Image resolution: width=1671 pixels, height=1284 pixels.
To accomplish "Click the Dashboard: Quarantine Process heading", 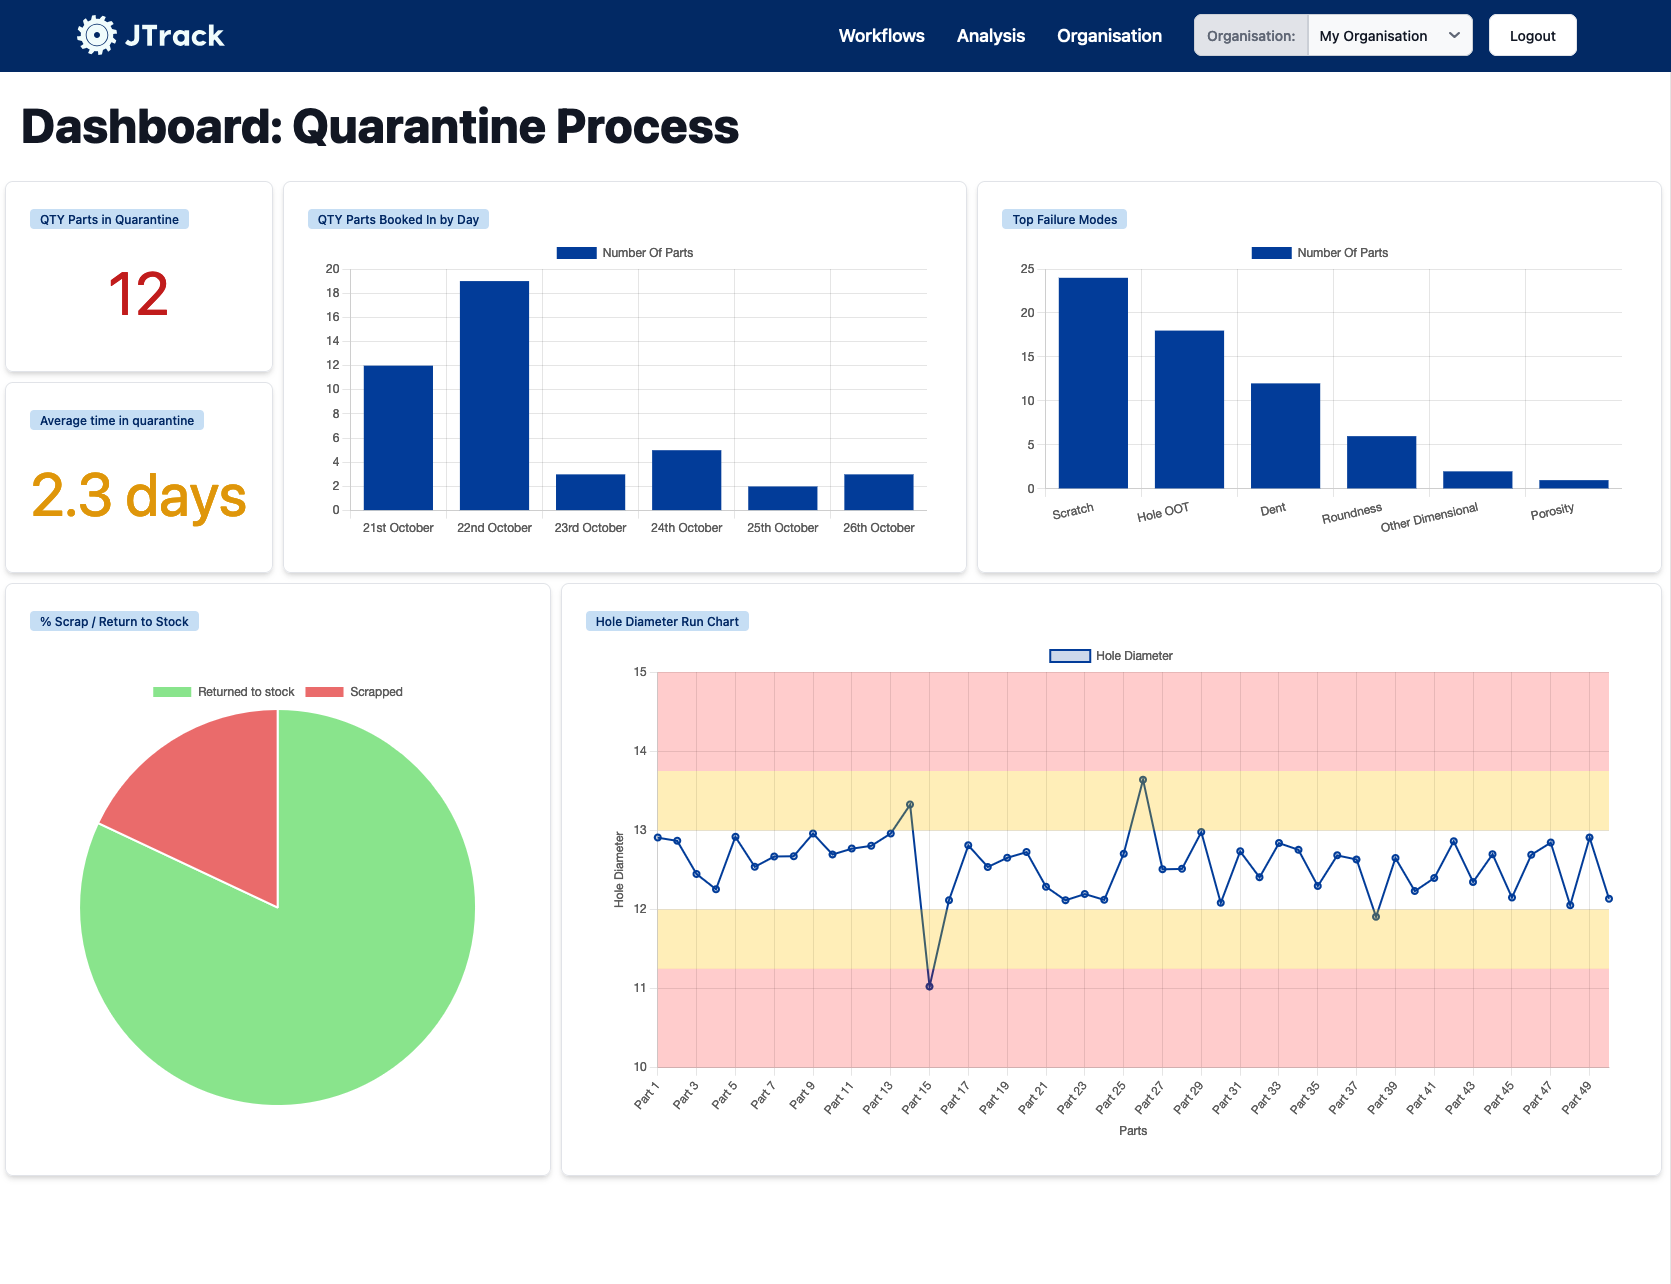I will coord(380,127).
